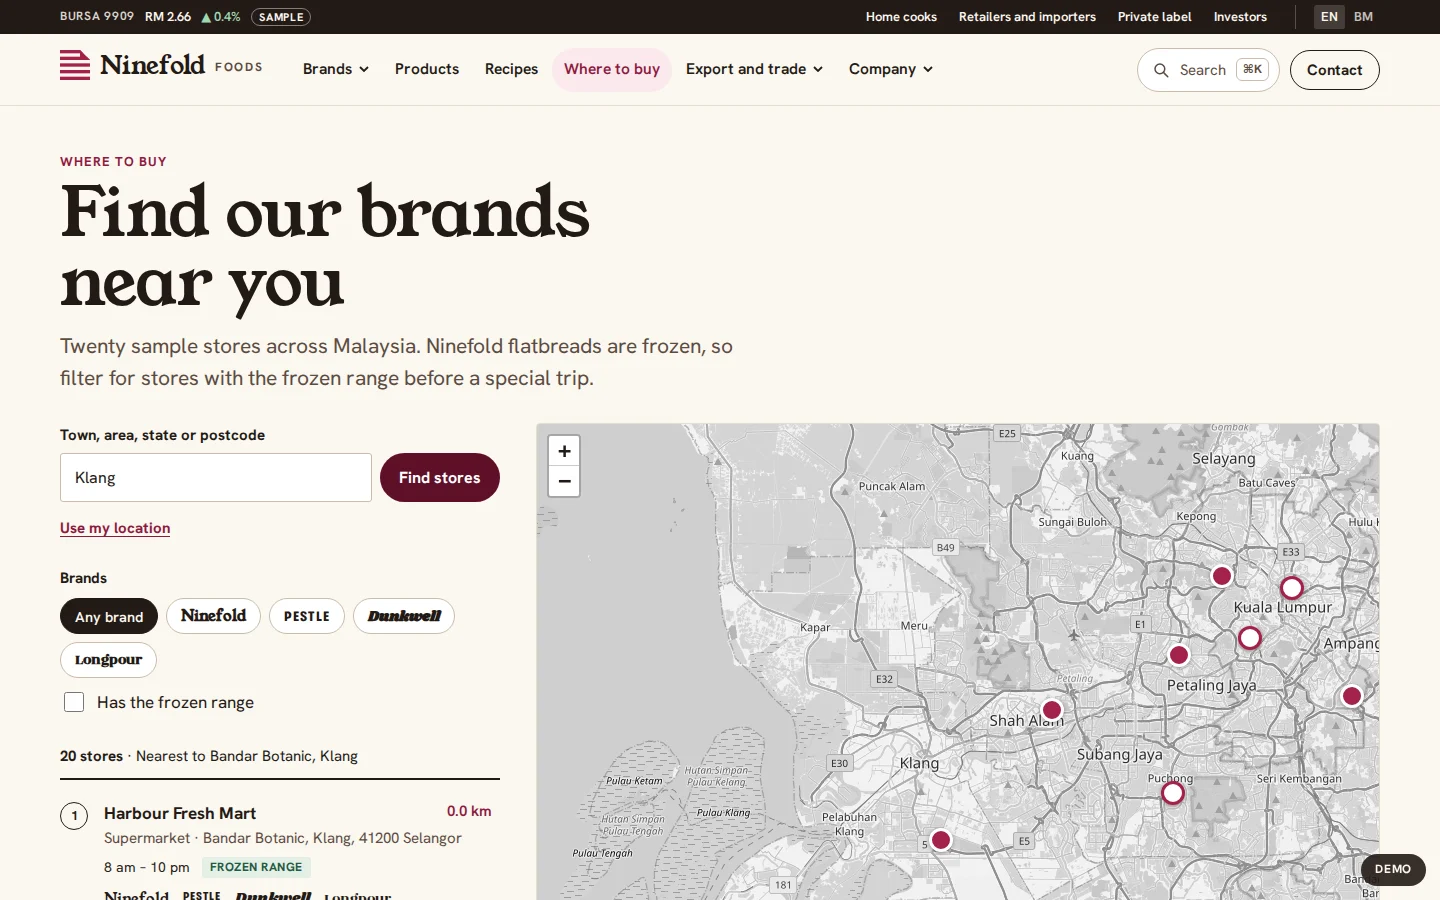Select the map pin near Shah Alam
This screenshot has height=900, width=1440.
coord(1051,710)
